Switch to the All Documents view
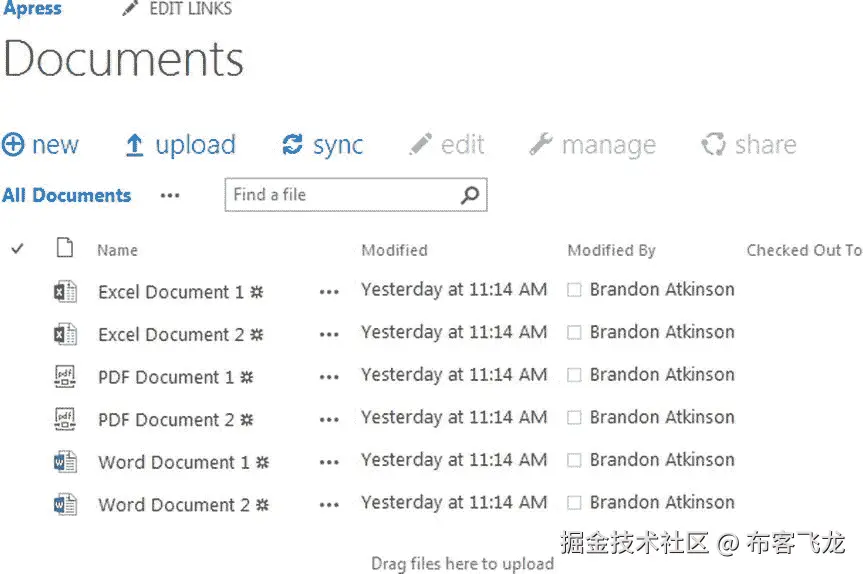Image resolution: width=863 pixels, height=574 pixels. [67, 196]
